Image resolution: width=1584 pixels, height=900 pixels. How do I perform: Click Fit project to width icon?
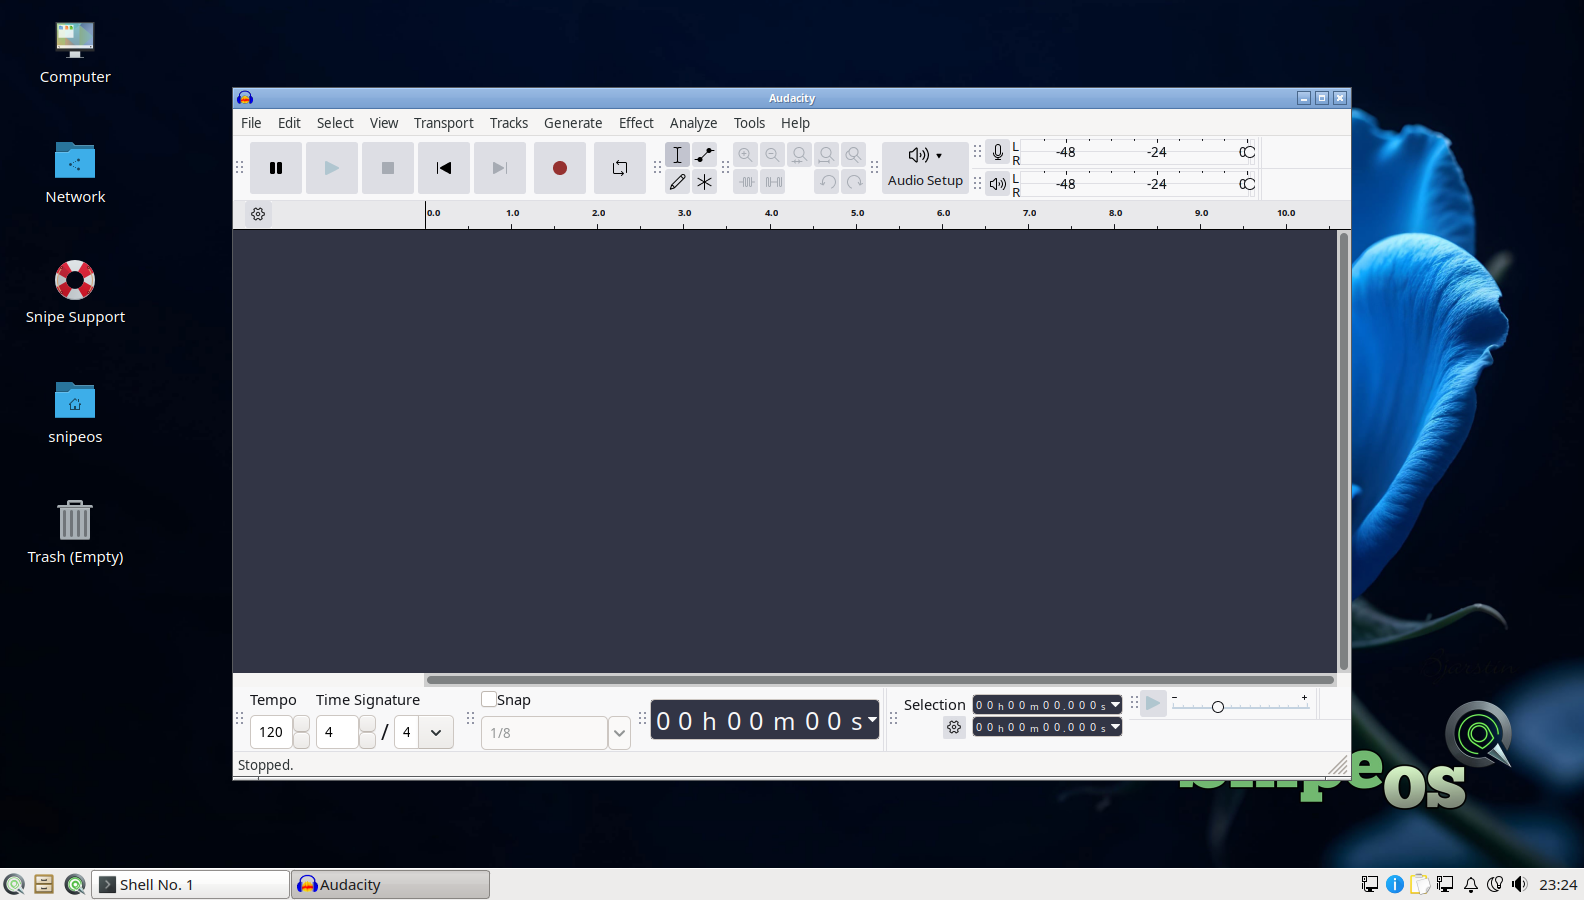click(x=827, y=155)
